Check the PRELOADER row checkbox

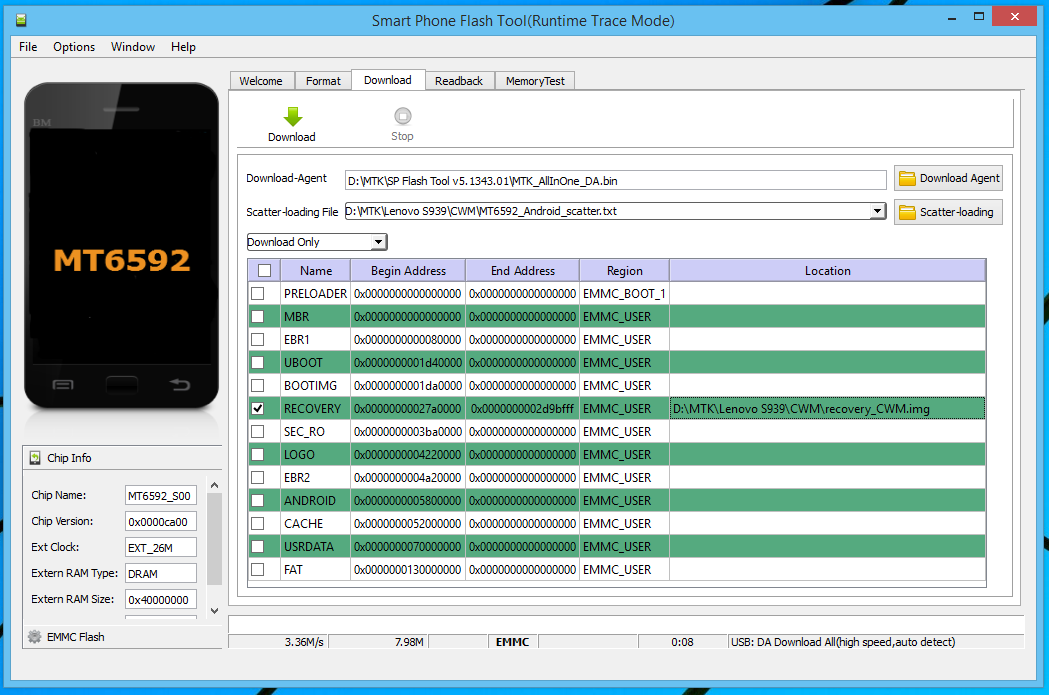point(258,294)
